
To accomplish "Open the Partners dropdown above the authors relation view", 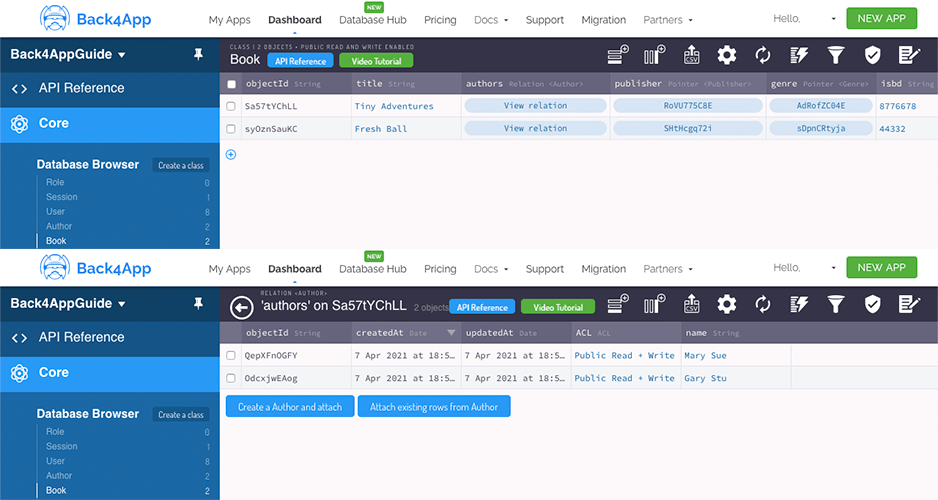I will pos(668,269).
